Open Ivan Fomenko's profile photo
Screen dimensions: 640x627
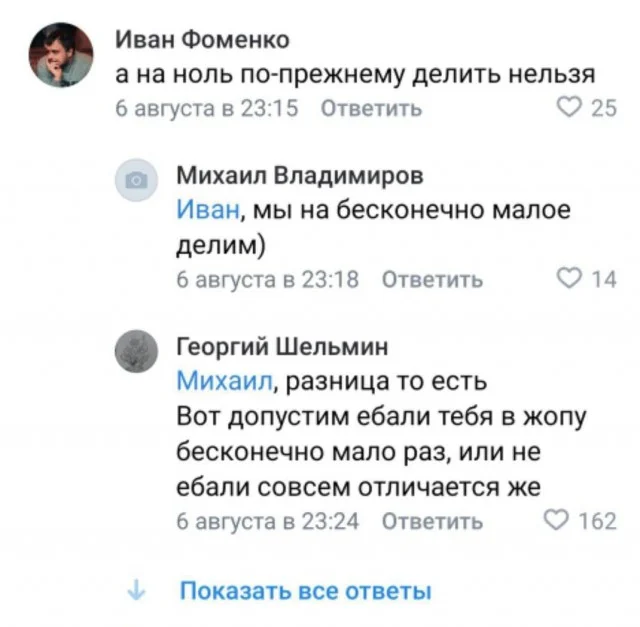(59, 56)
